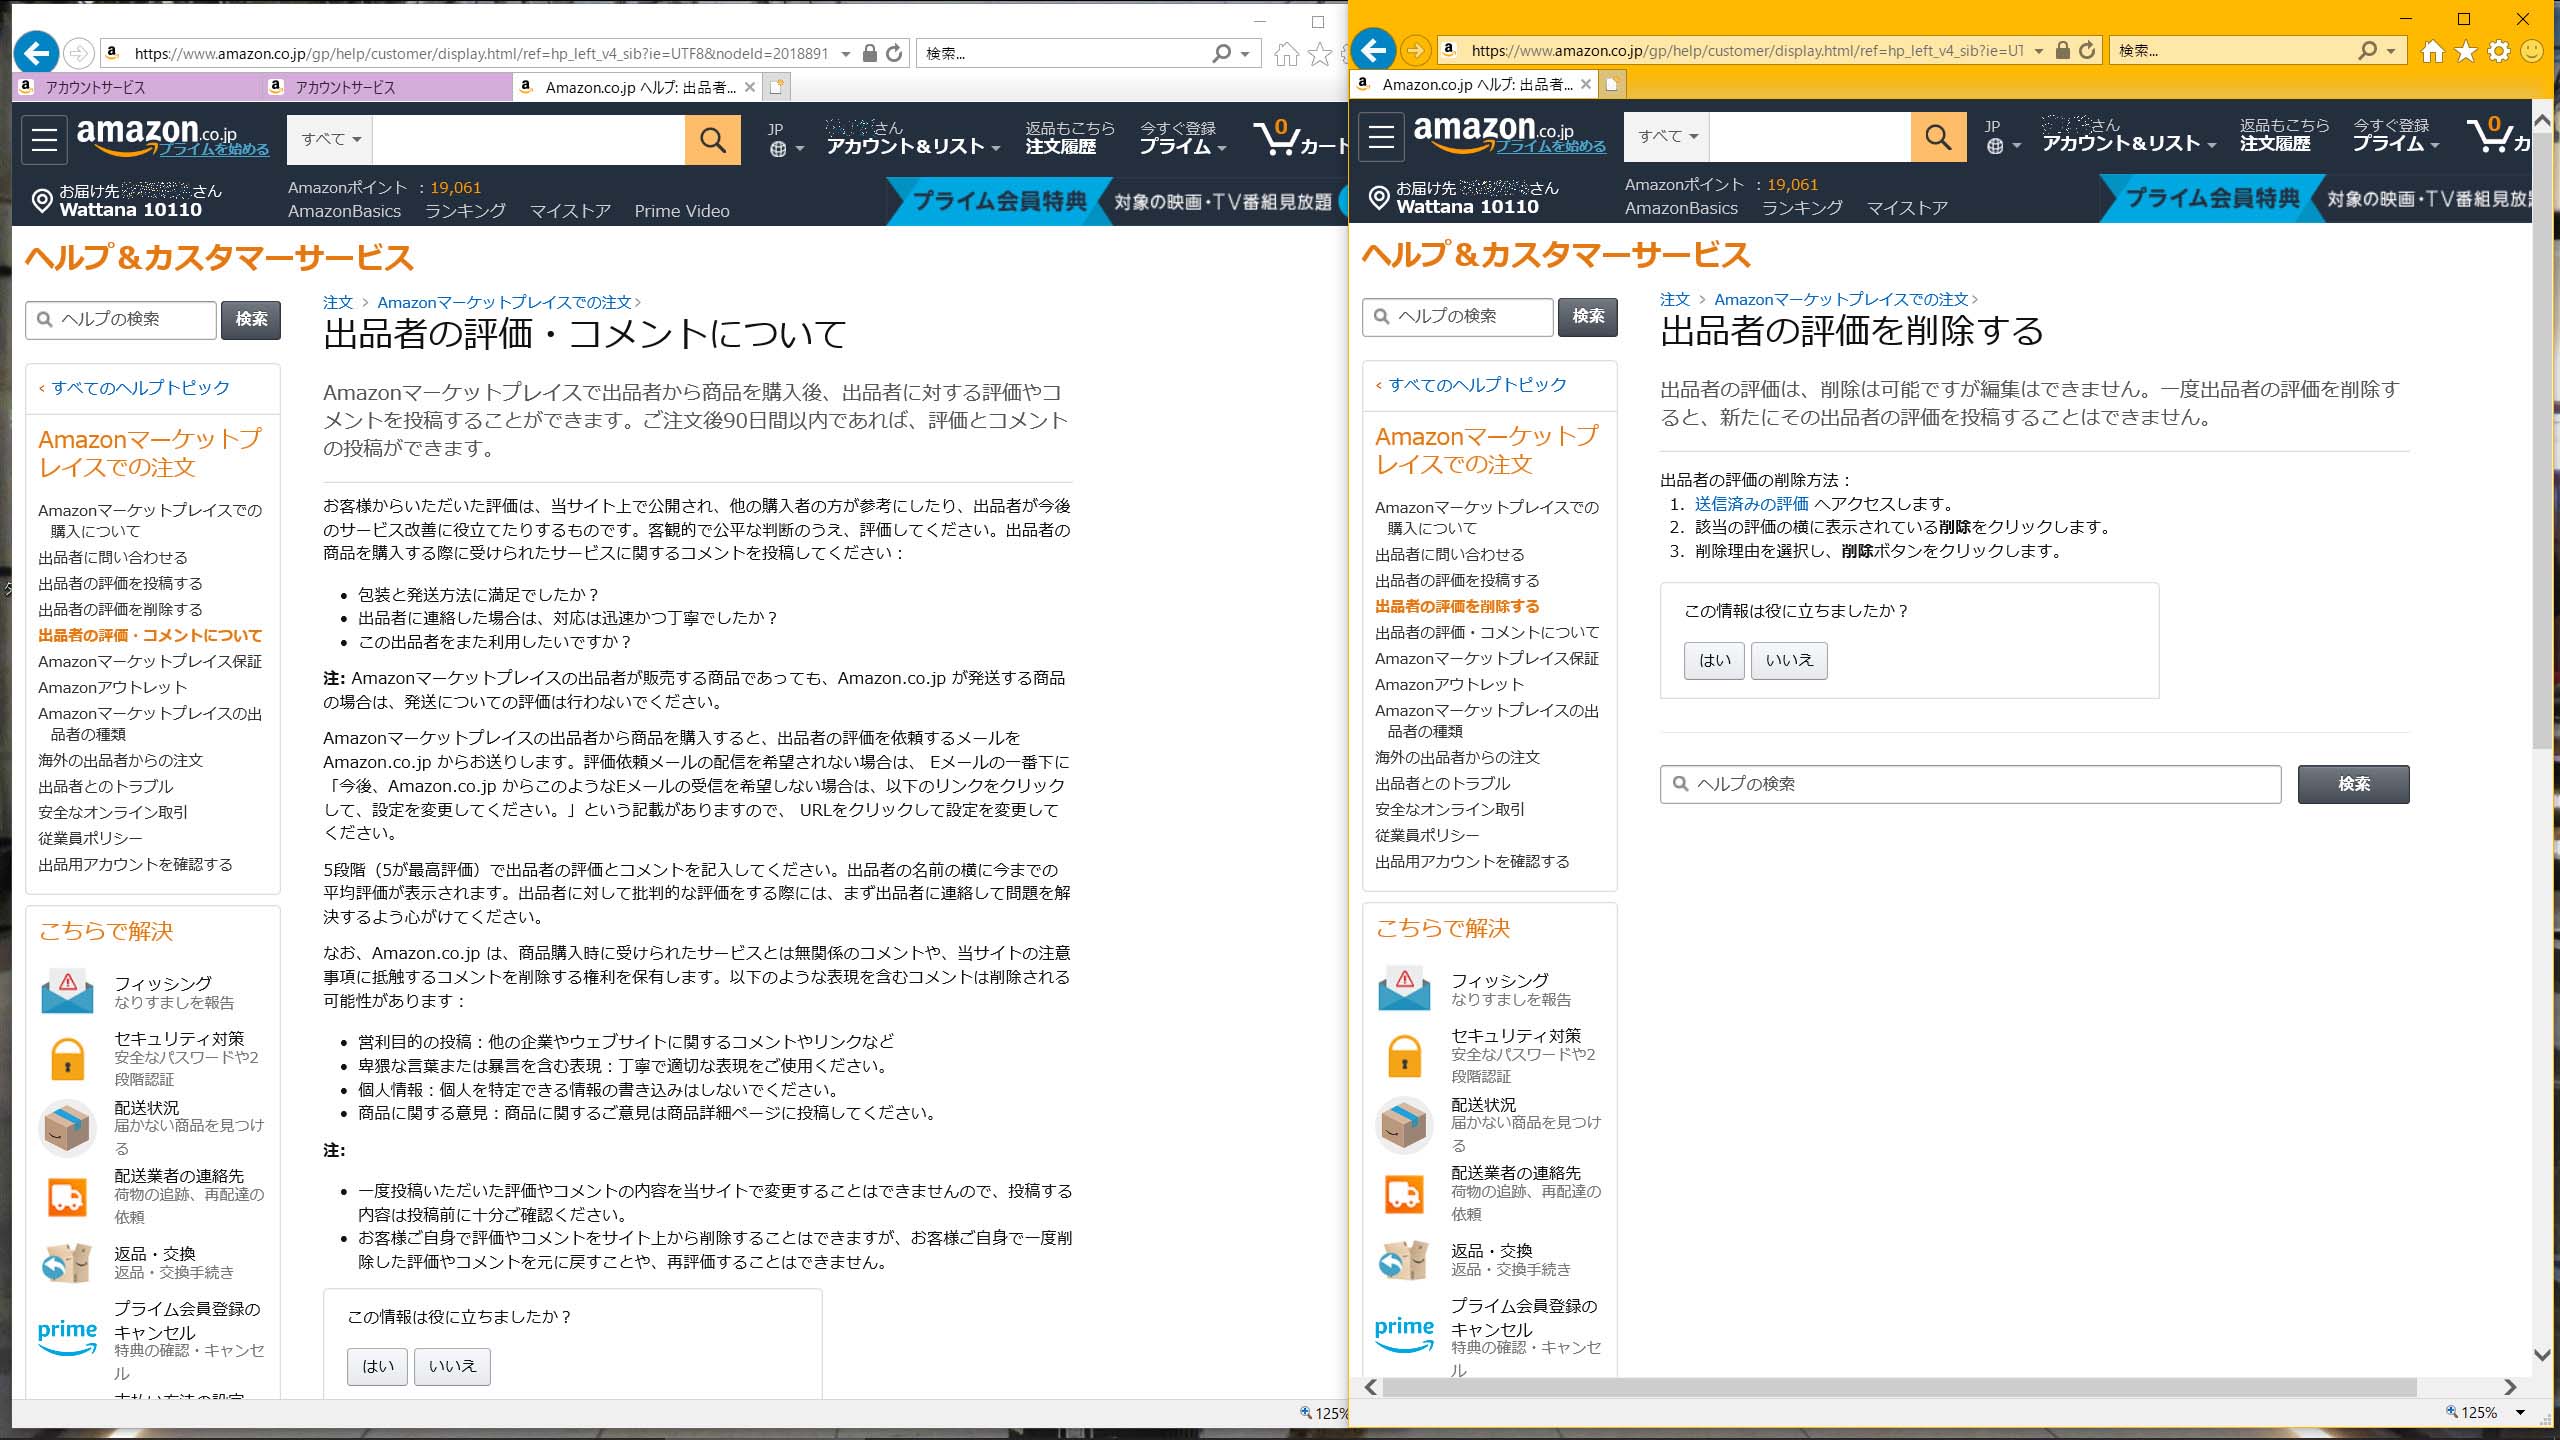Open the hamburger menu on right Amazon page
The width and height of the screenshot is (2560, 1440).
1382,136
